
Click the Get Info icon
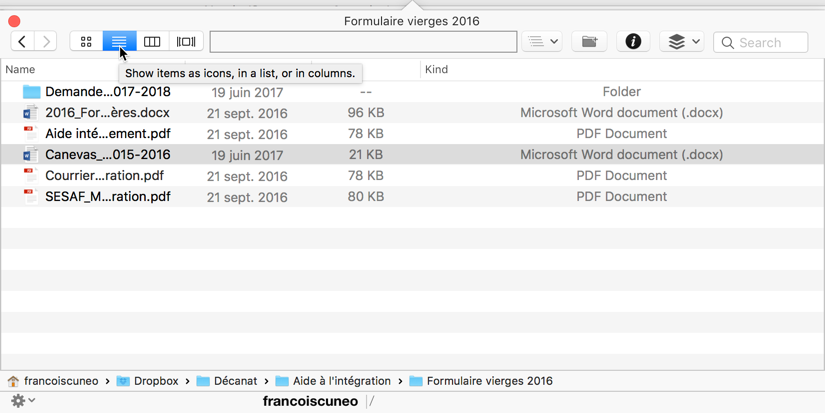click(x=633, y=42)
